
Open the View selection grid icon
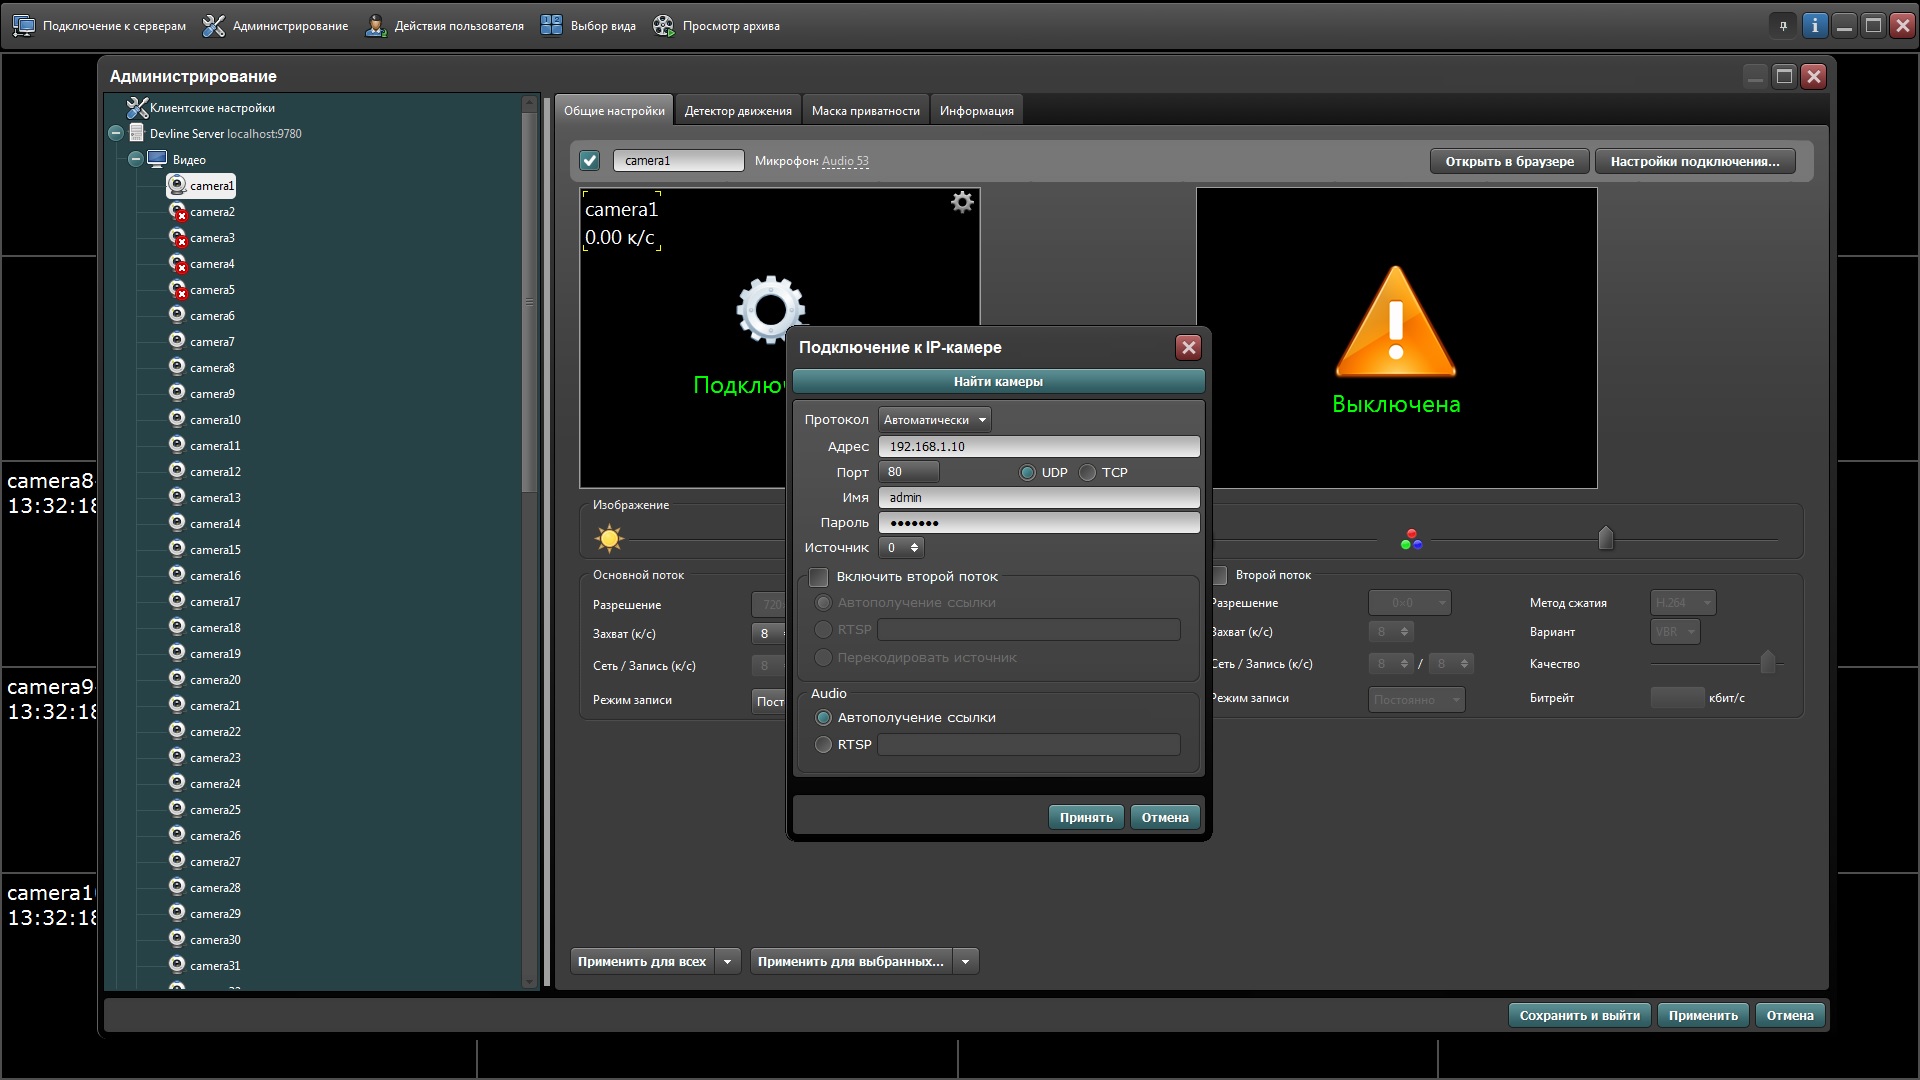(x=551, y=26)
